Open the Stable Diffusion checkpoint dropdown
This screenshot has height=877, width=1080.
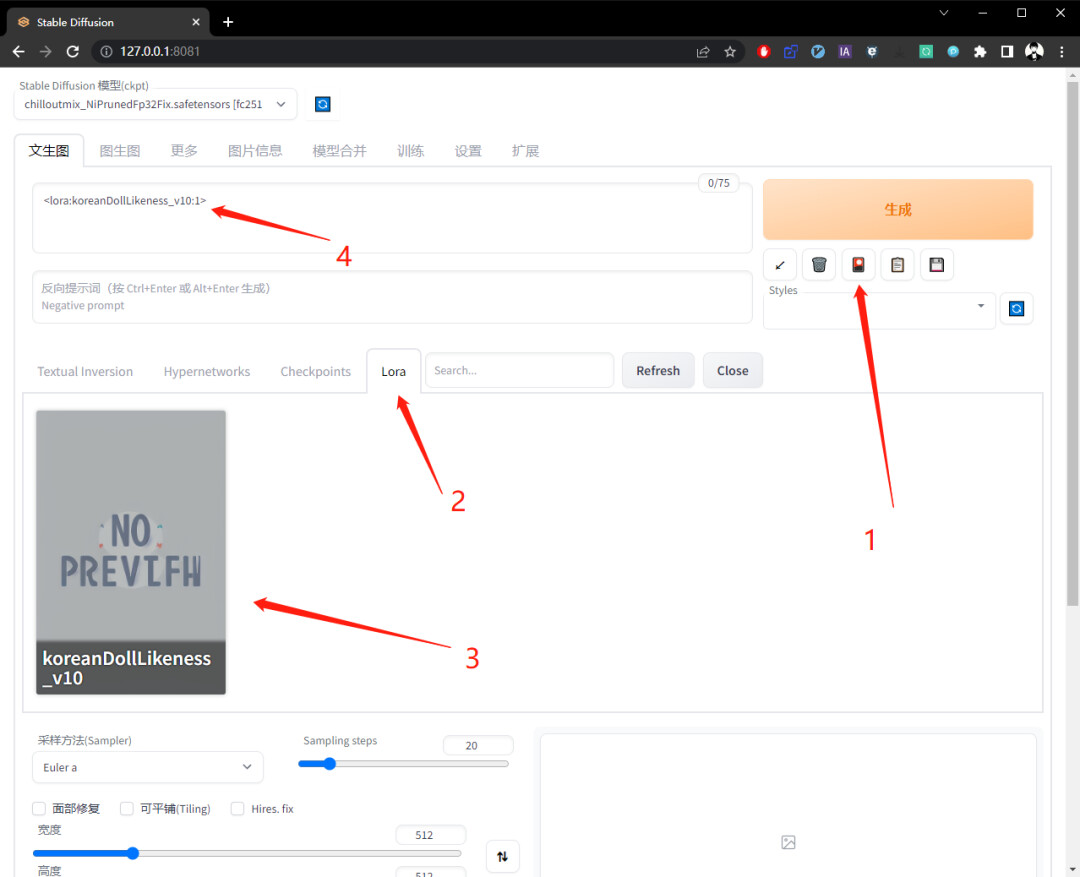click(x=155, y=104)
